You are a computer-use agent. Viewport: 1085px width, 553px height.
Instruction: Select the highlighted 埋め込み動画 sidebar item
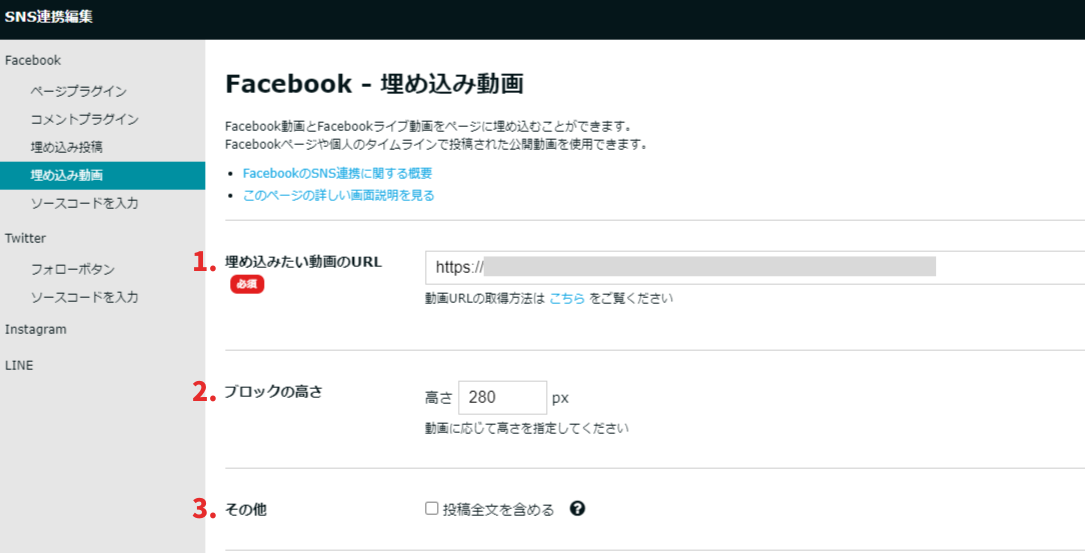click(x=102, y=176)
